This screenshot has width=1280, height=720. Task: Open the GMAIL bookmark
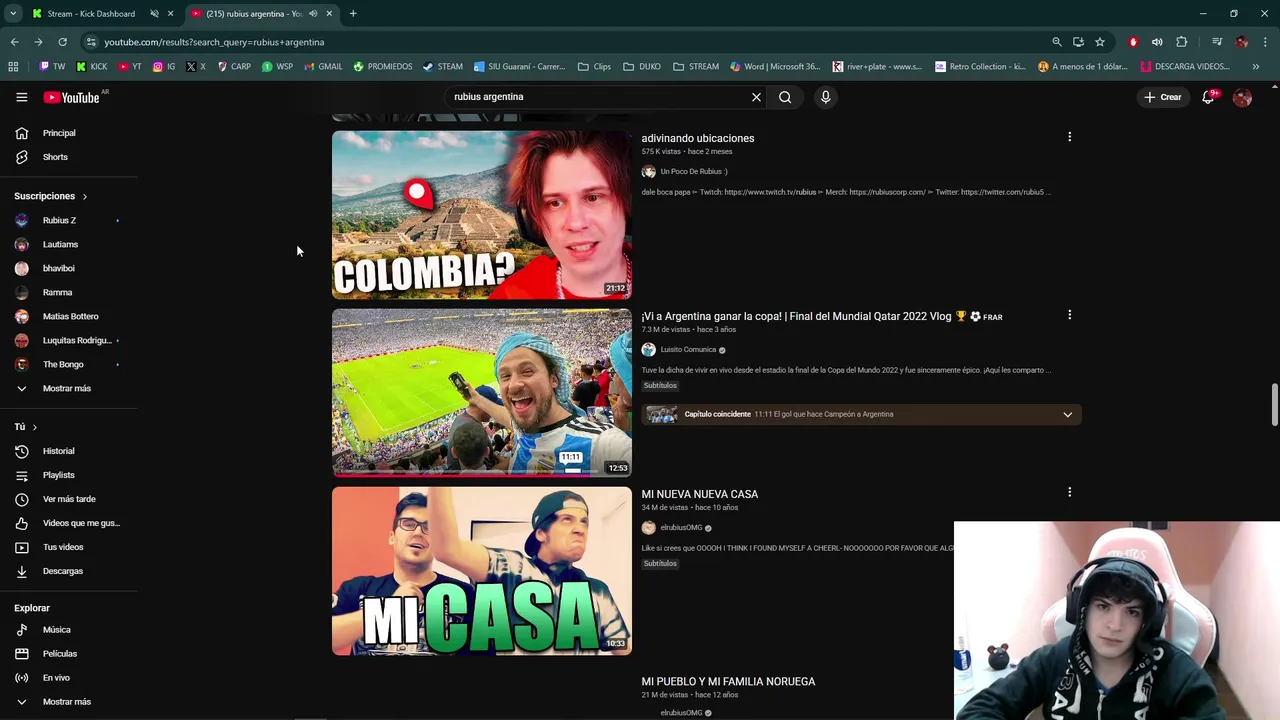point(323,67)
